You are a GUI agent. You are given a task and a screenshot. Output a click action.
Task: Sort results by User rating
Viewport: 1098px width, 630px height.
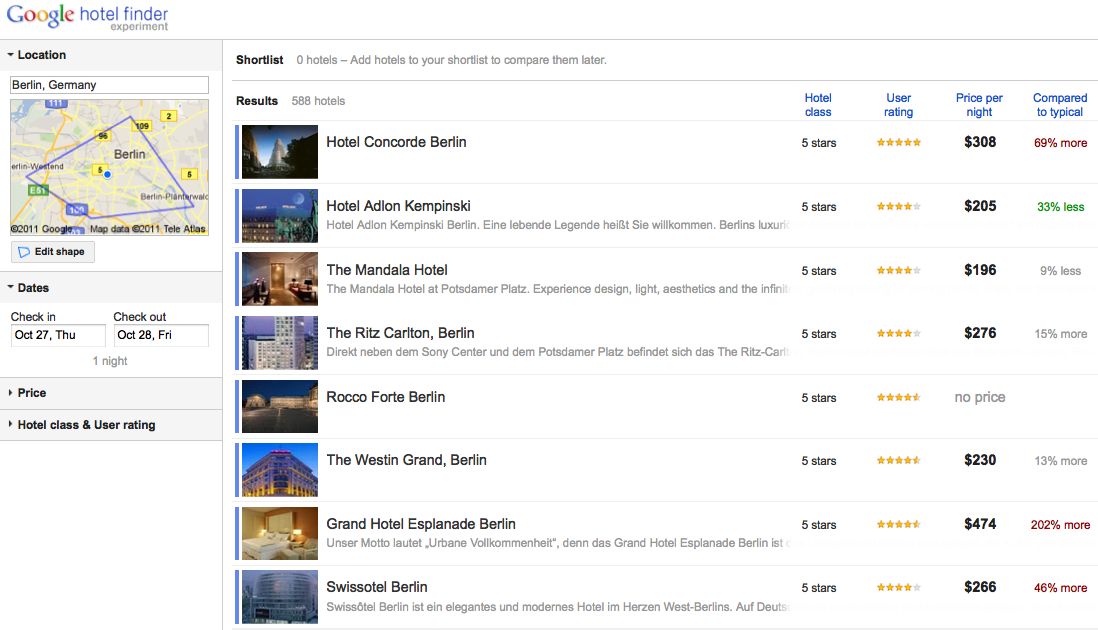pos(898,105)
